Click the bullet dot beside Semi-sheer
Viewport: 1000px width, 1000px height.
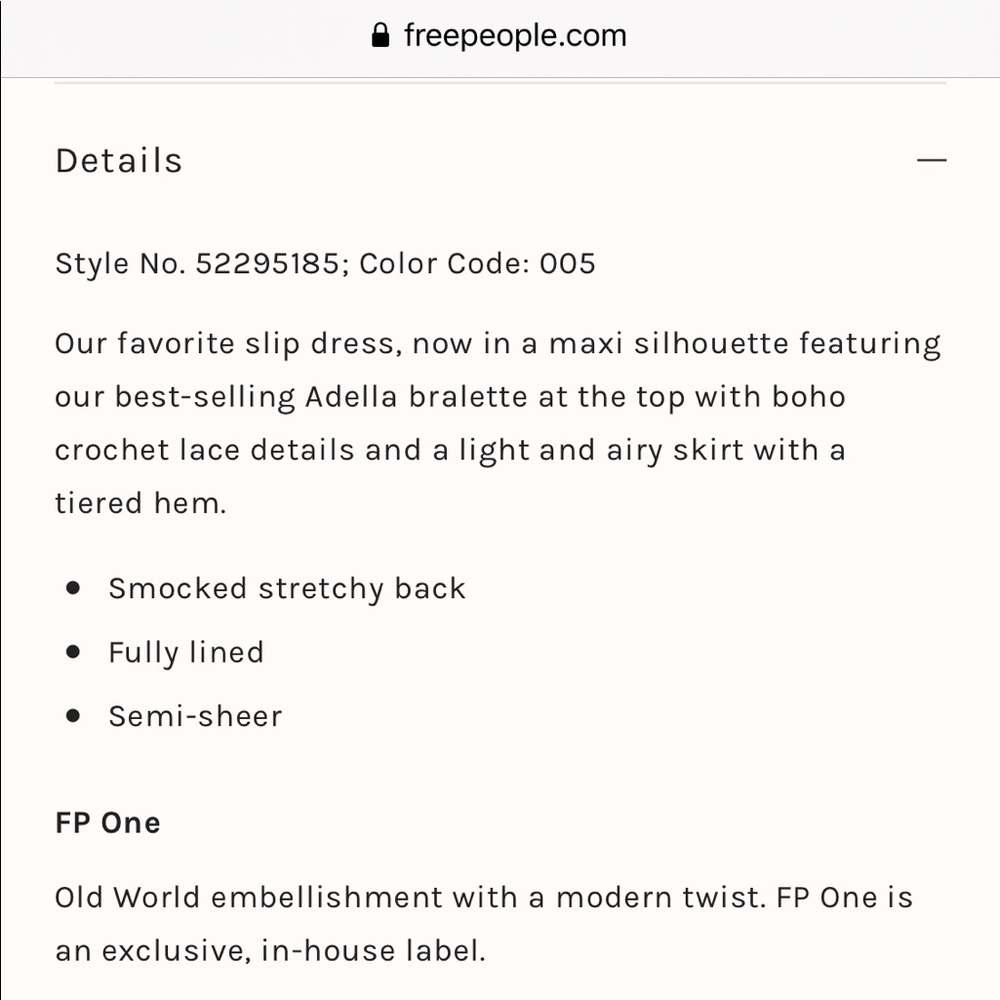point(73,716)
